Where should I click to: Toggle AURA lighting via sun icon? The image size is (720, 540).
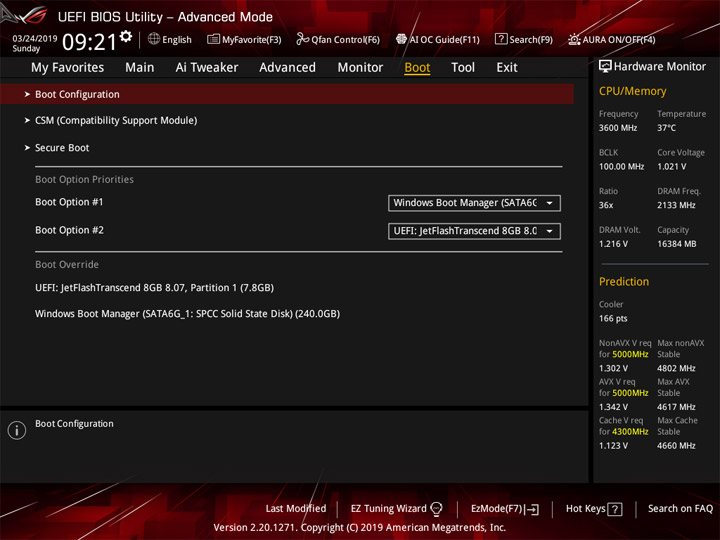(x=574, y=39)
